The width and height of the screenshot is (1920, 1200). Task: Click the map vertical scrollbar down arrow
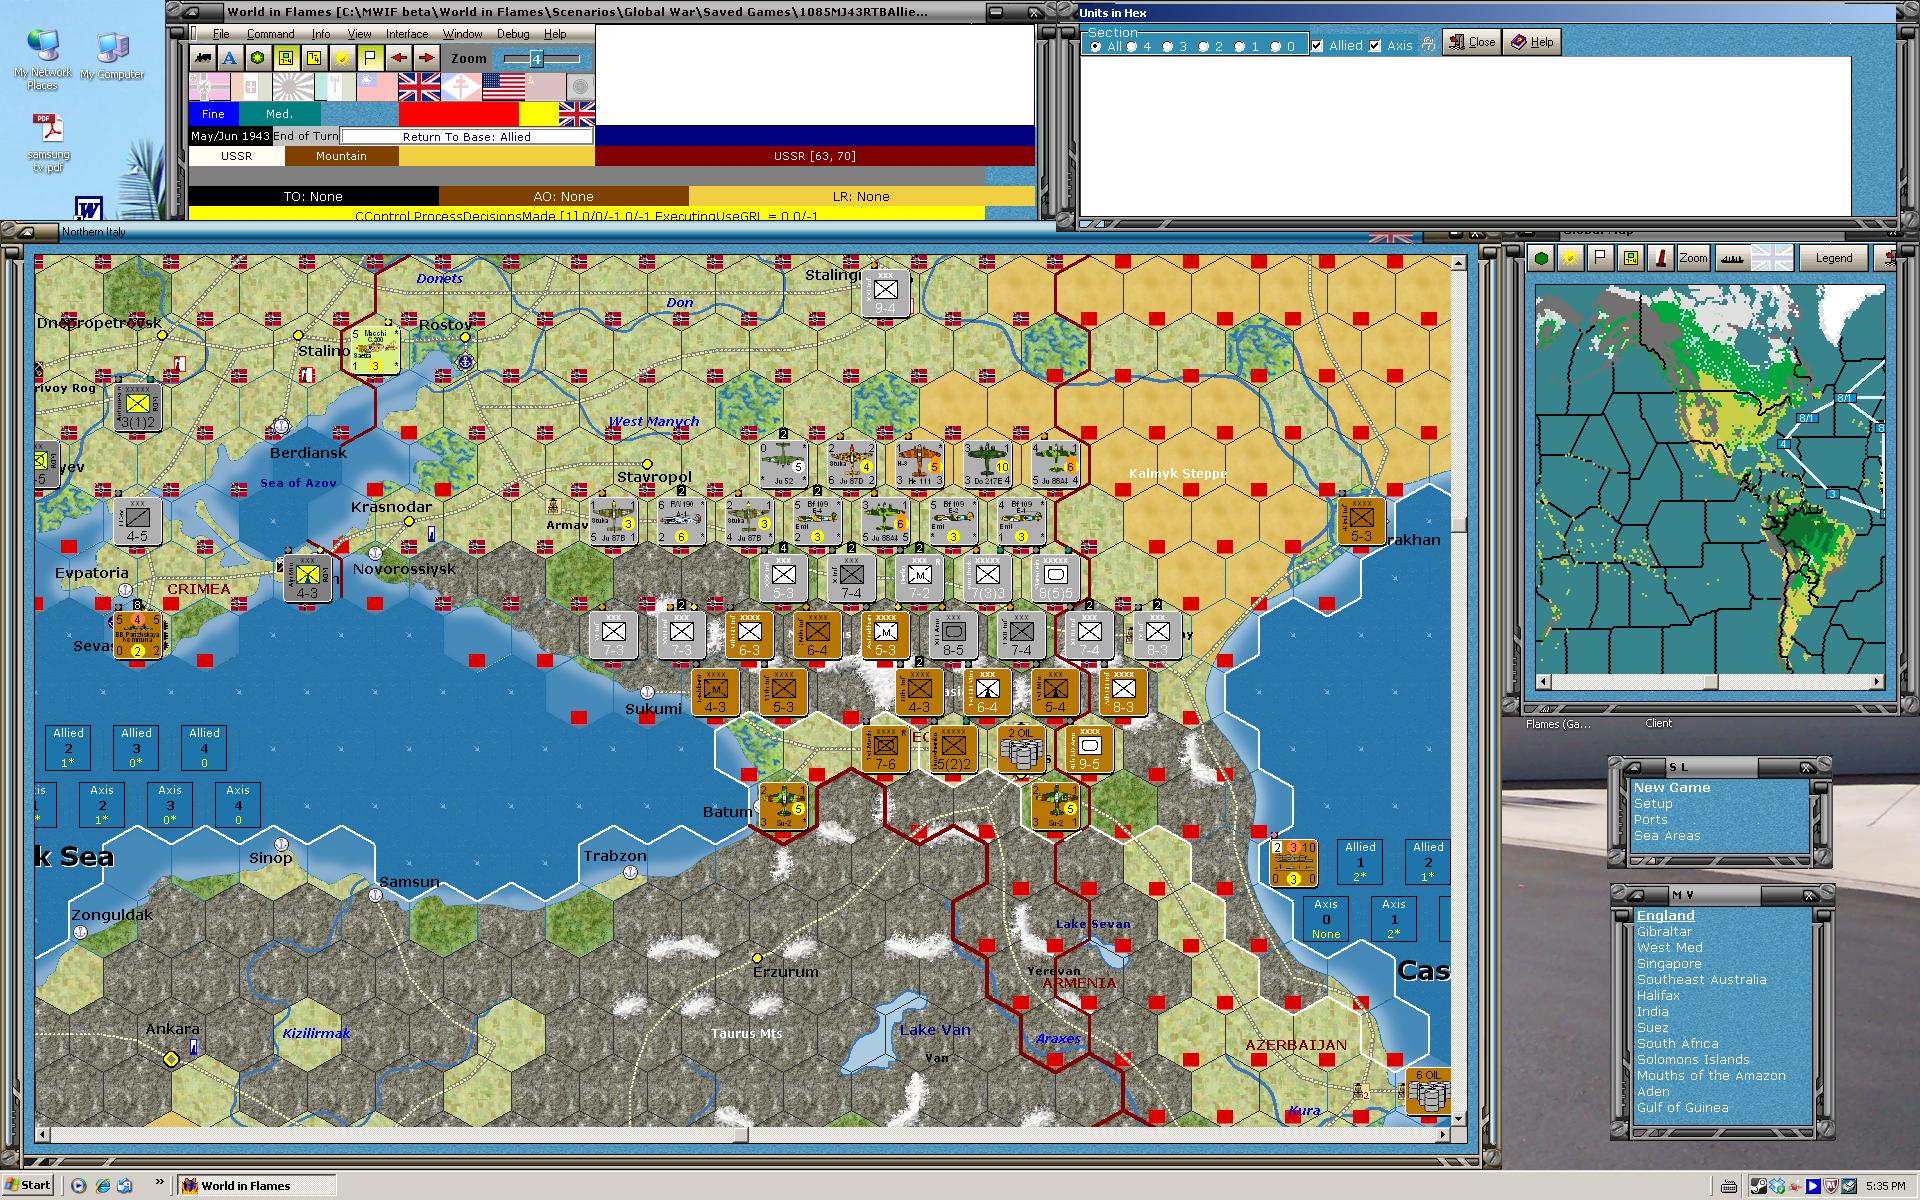(1459, 1119)
